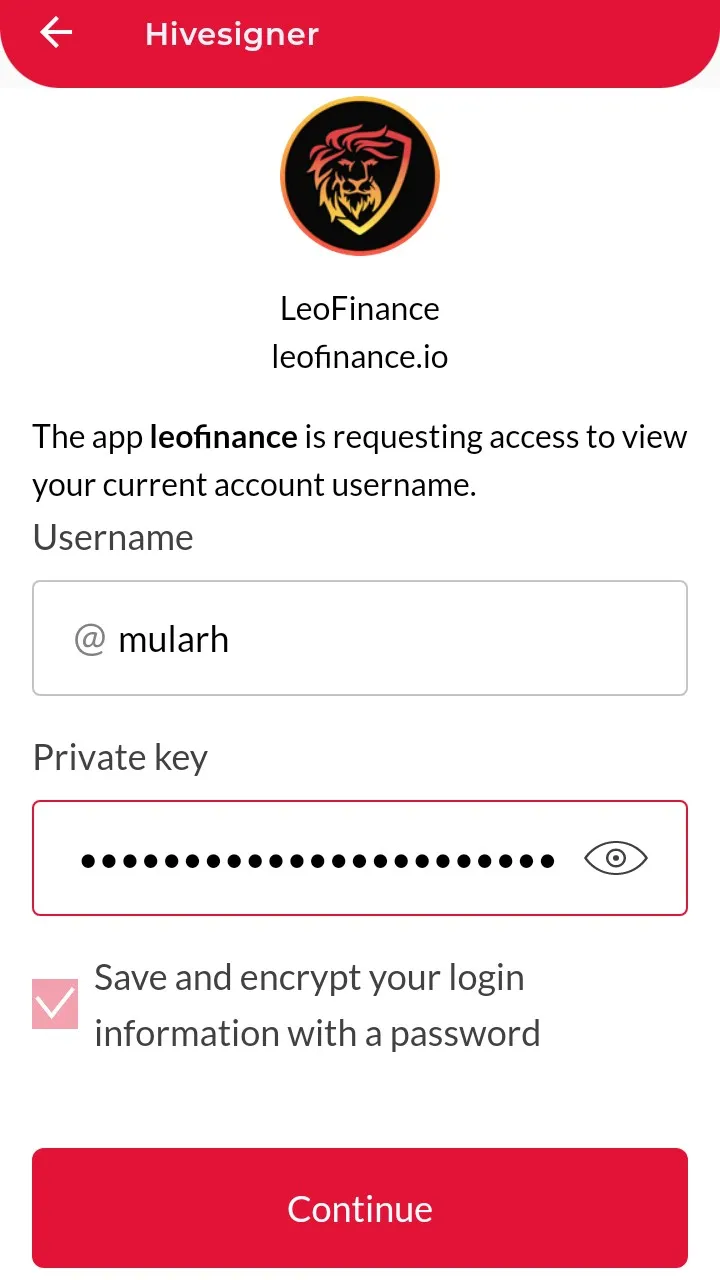Image resolution: width=720 pixels, height=1280 pixels.
Task: Click the 'your current account username' text line
Action: [254, 485]
